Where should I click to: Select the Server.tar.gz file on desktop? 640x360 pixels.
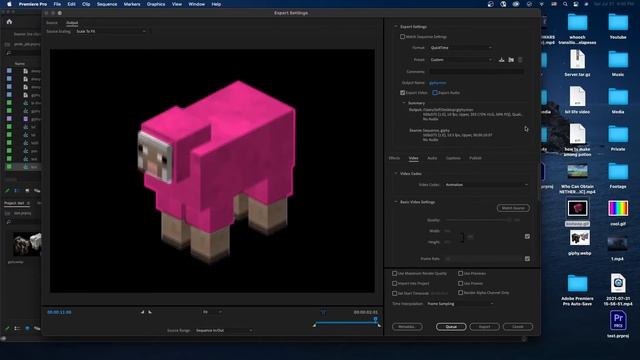coord(577,64)
